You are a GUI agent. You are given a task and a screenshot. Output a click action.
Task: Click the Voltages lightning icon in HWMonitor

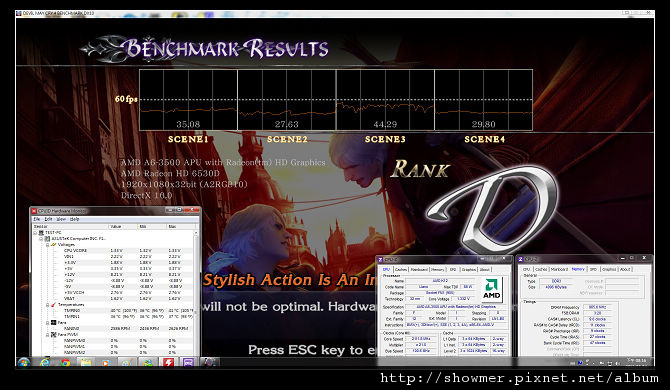[x=54, y=244]
